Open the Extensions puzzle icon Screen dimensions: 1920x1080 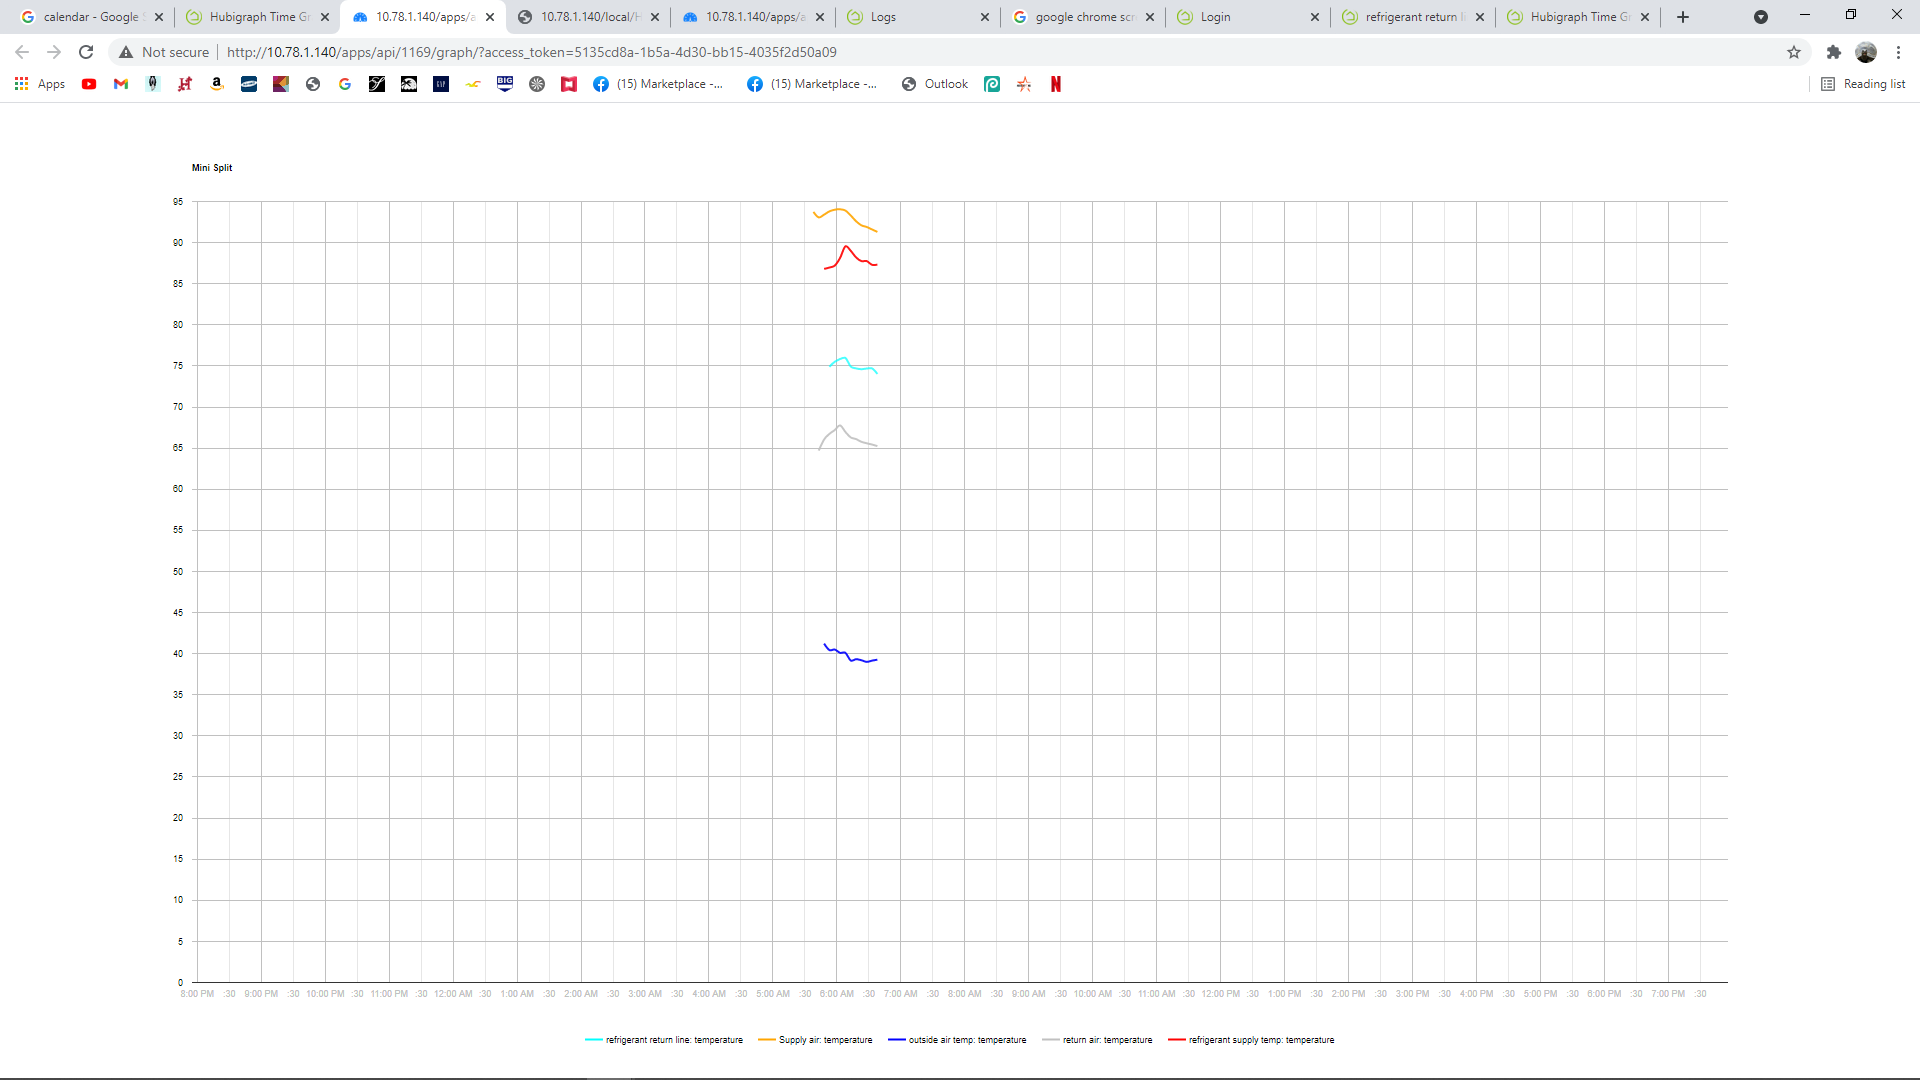pyautogui.click(x=1833, y=52)
